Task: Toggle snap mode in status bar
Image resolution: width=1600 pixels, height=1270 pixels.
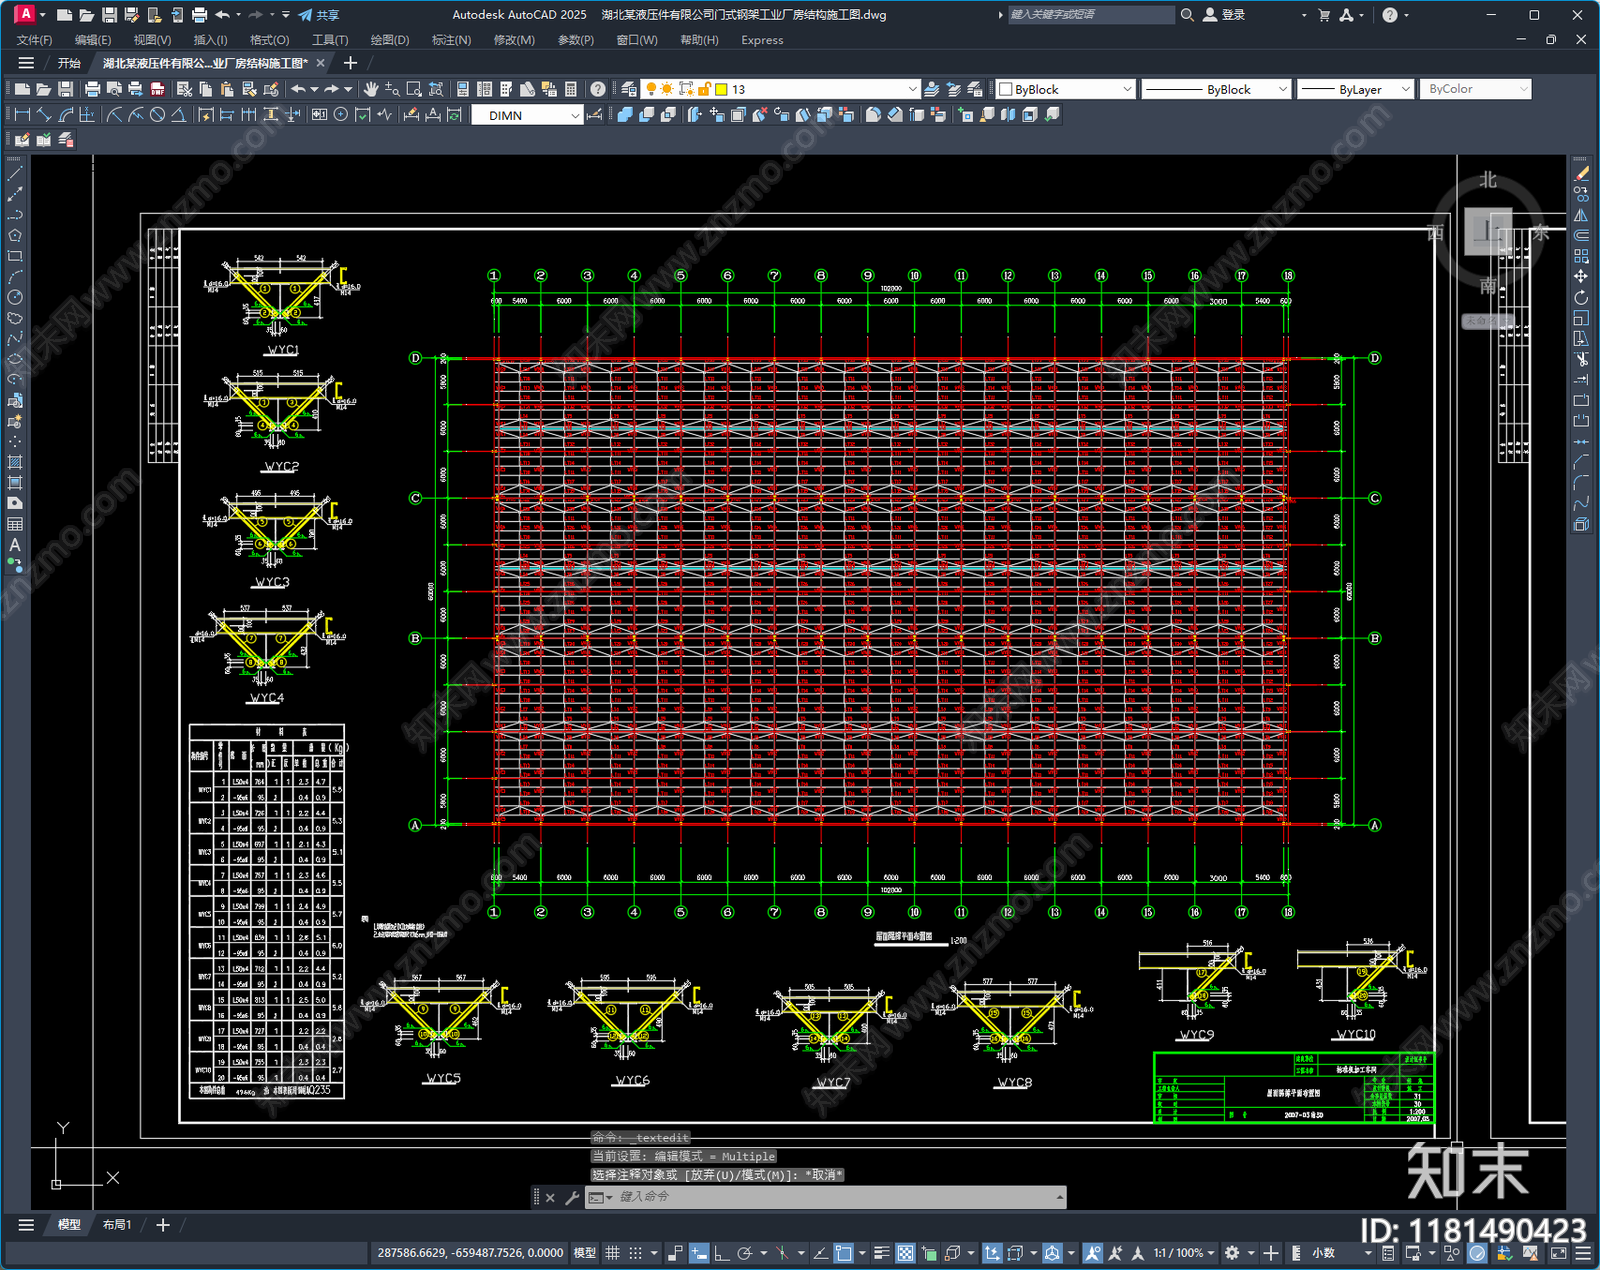Action: click(635, 1253)
